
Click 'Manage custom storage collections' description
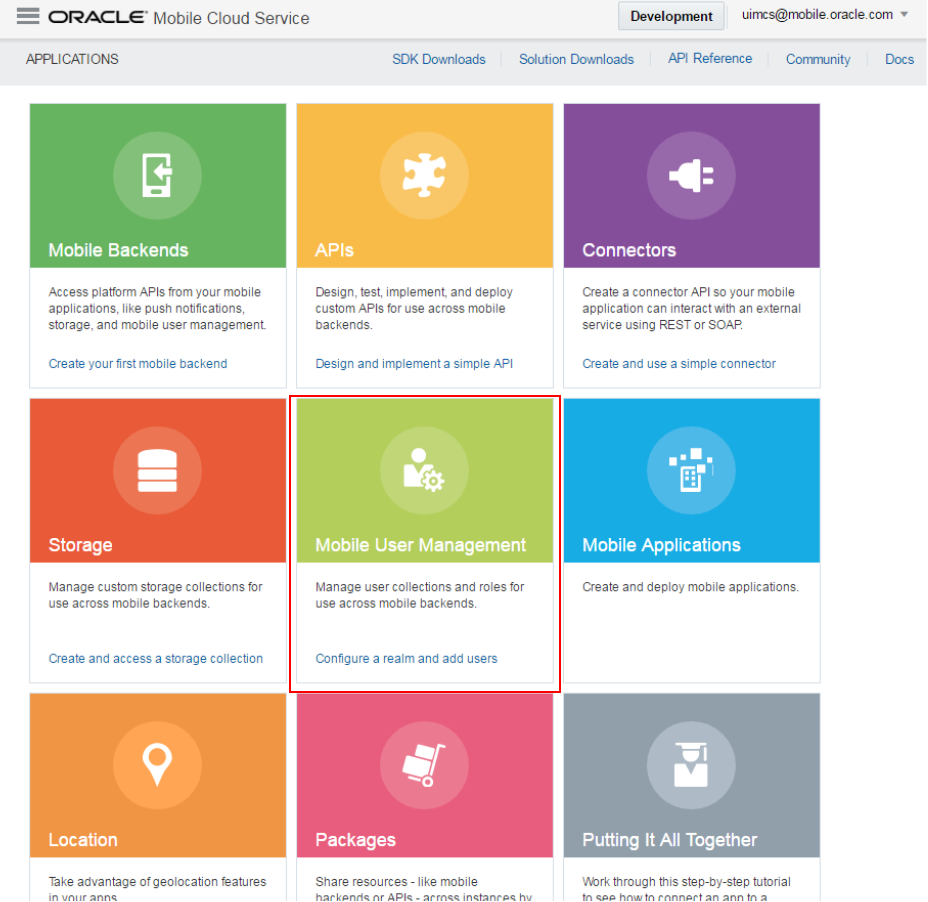click(155, 595)
